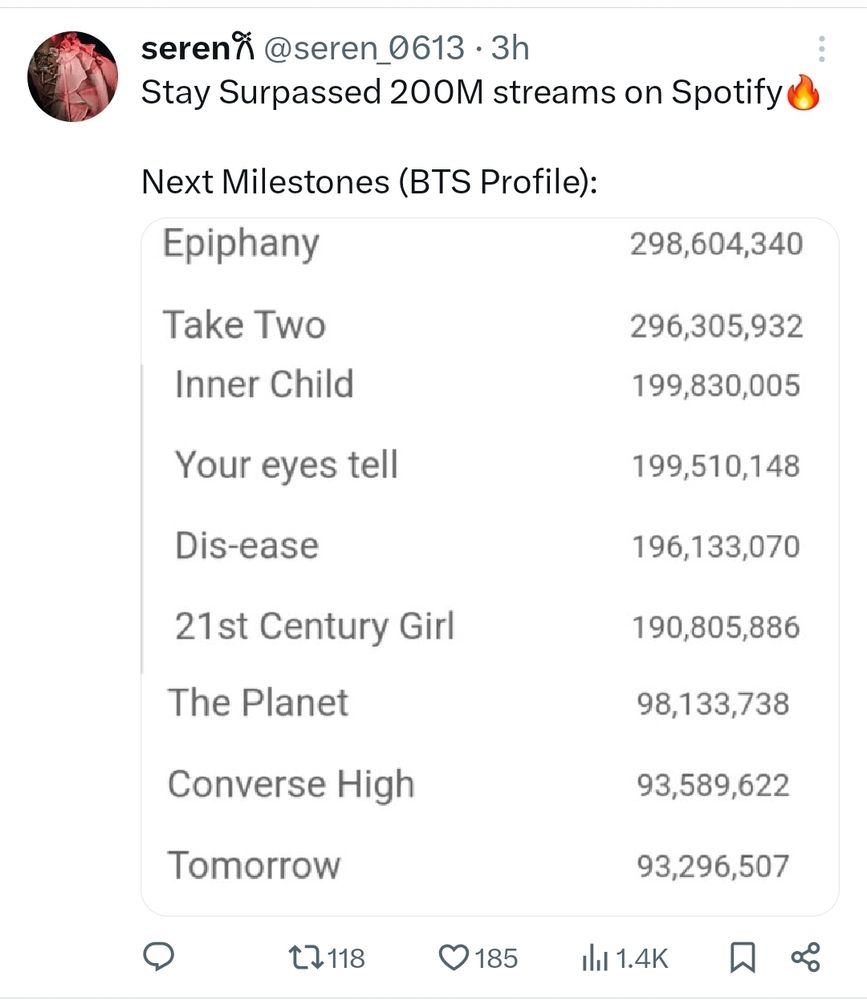Open the share icon
867x1000 pixels.
[805, 957]
